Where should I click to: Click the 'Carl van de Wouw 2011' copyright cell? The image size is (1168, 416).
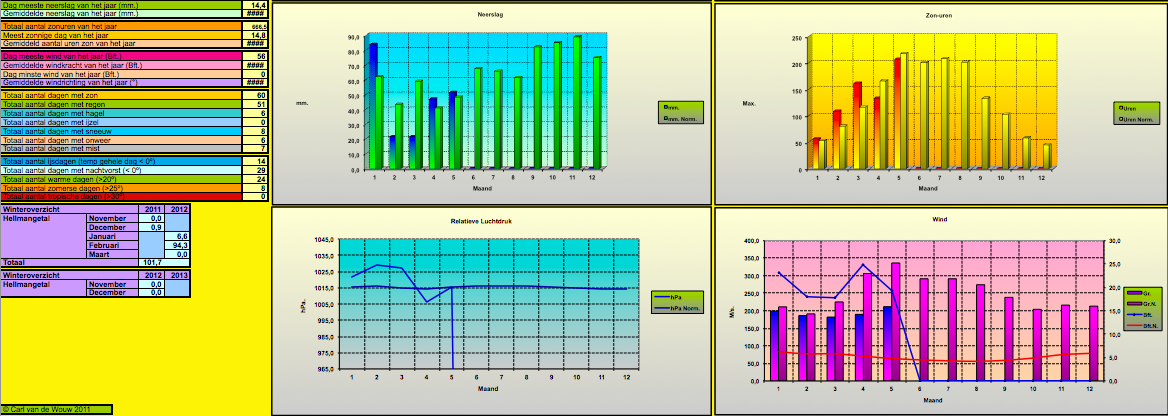coord(57,409)
